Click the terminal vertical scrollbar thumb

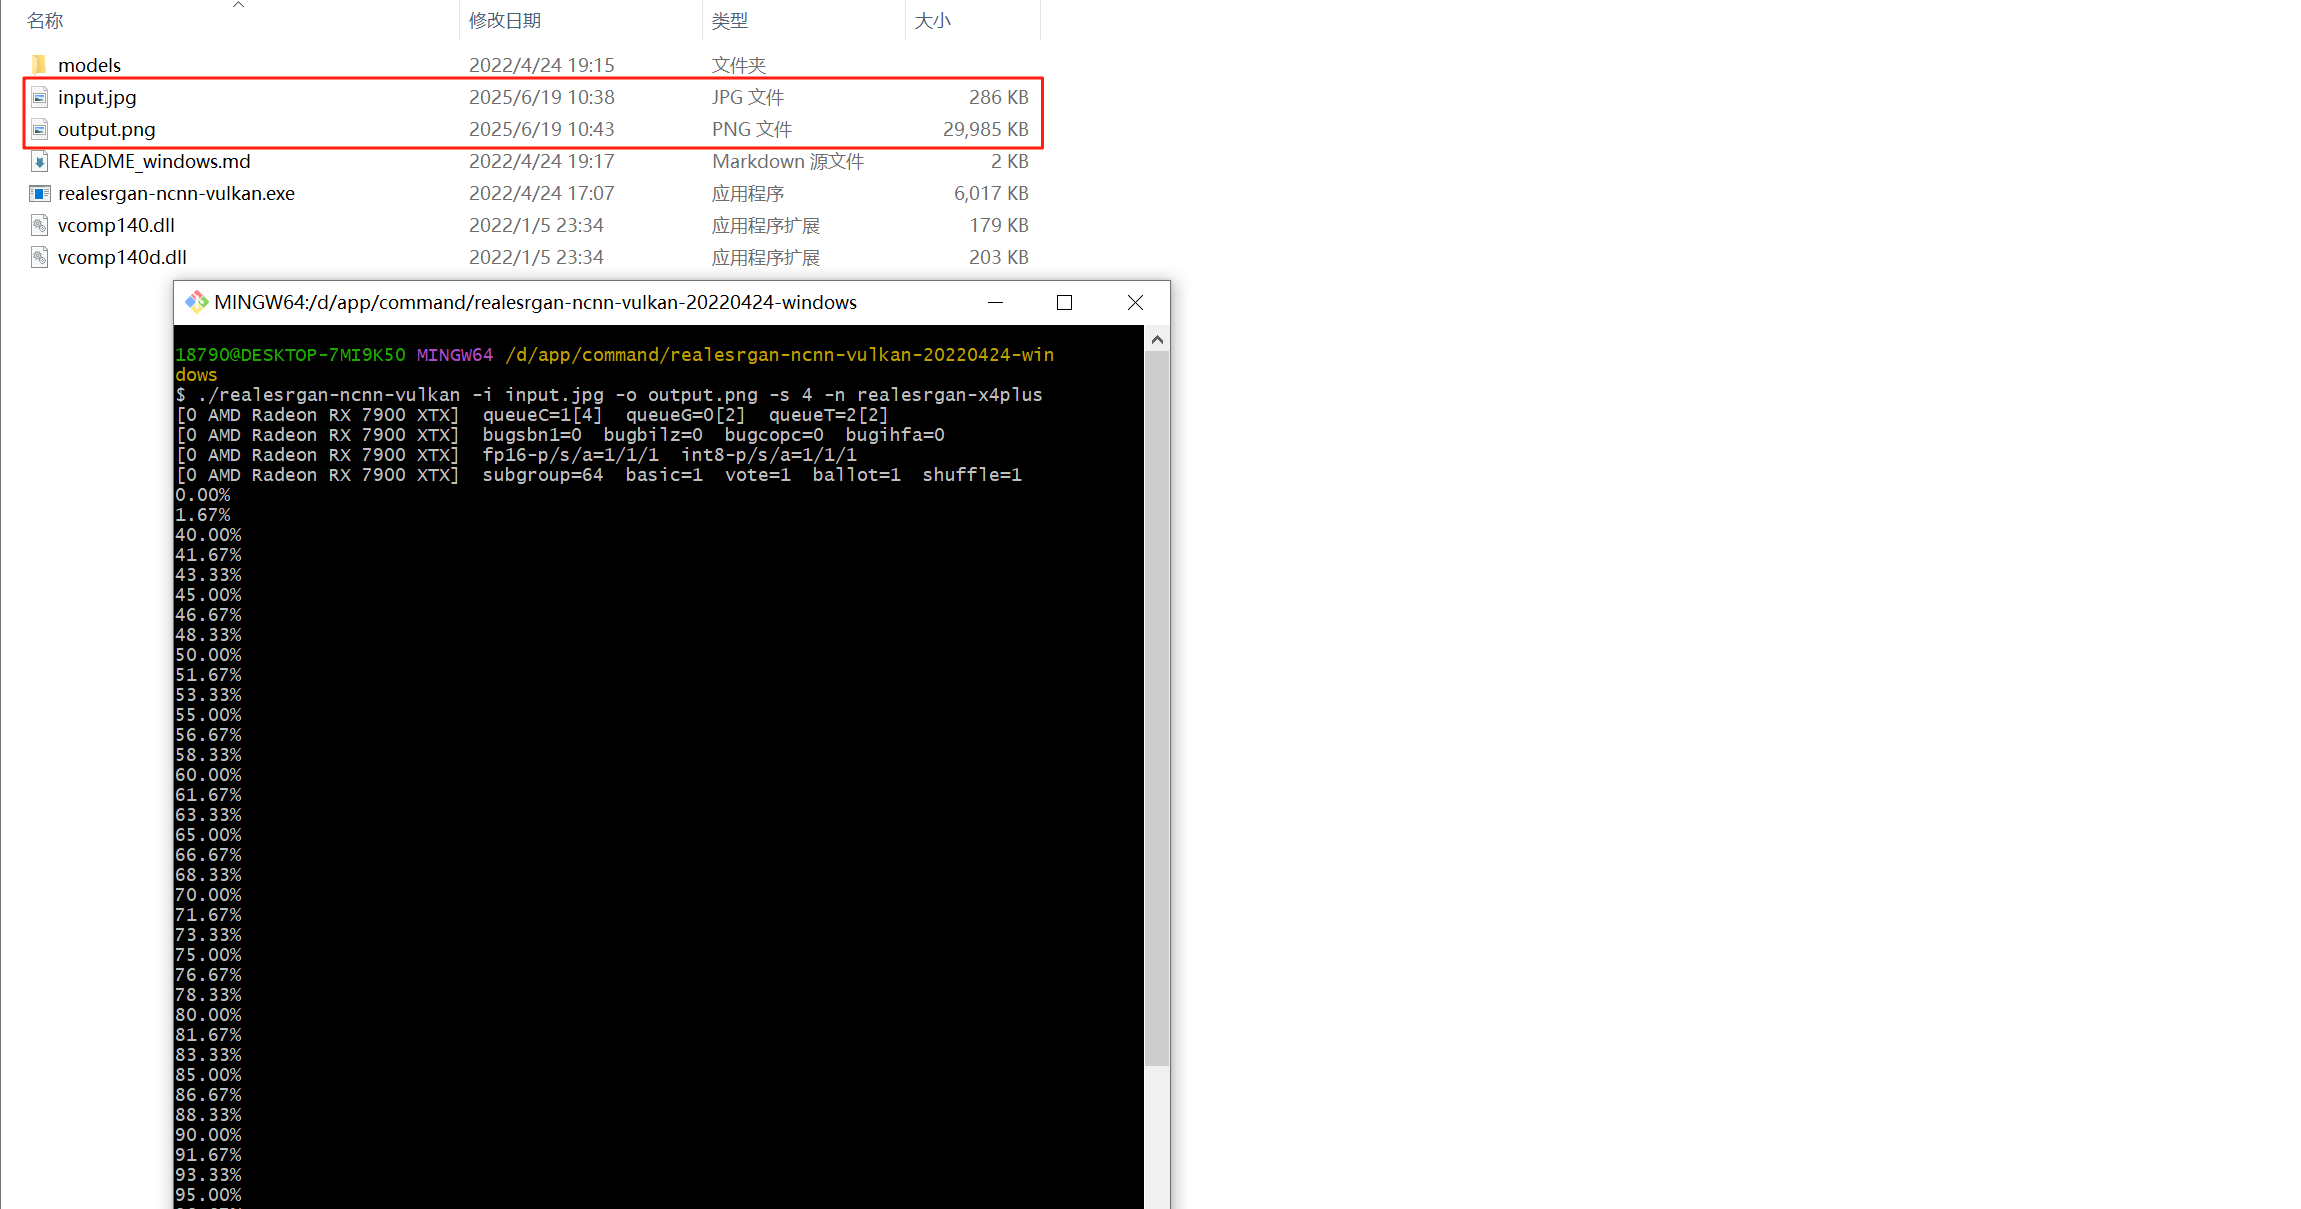coord(1157,708)
